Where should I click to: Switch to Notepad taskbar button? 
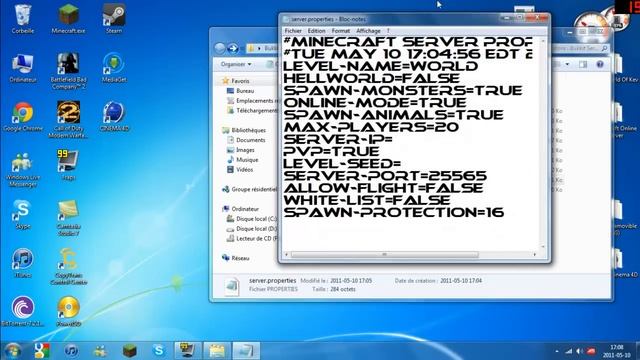tap(246, 350)
